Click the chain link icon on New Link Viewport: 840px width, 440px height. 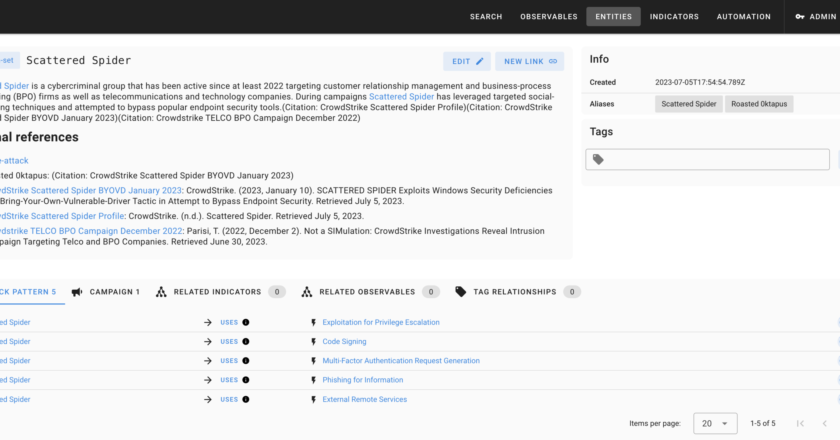(553, 61)
